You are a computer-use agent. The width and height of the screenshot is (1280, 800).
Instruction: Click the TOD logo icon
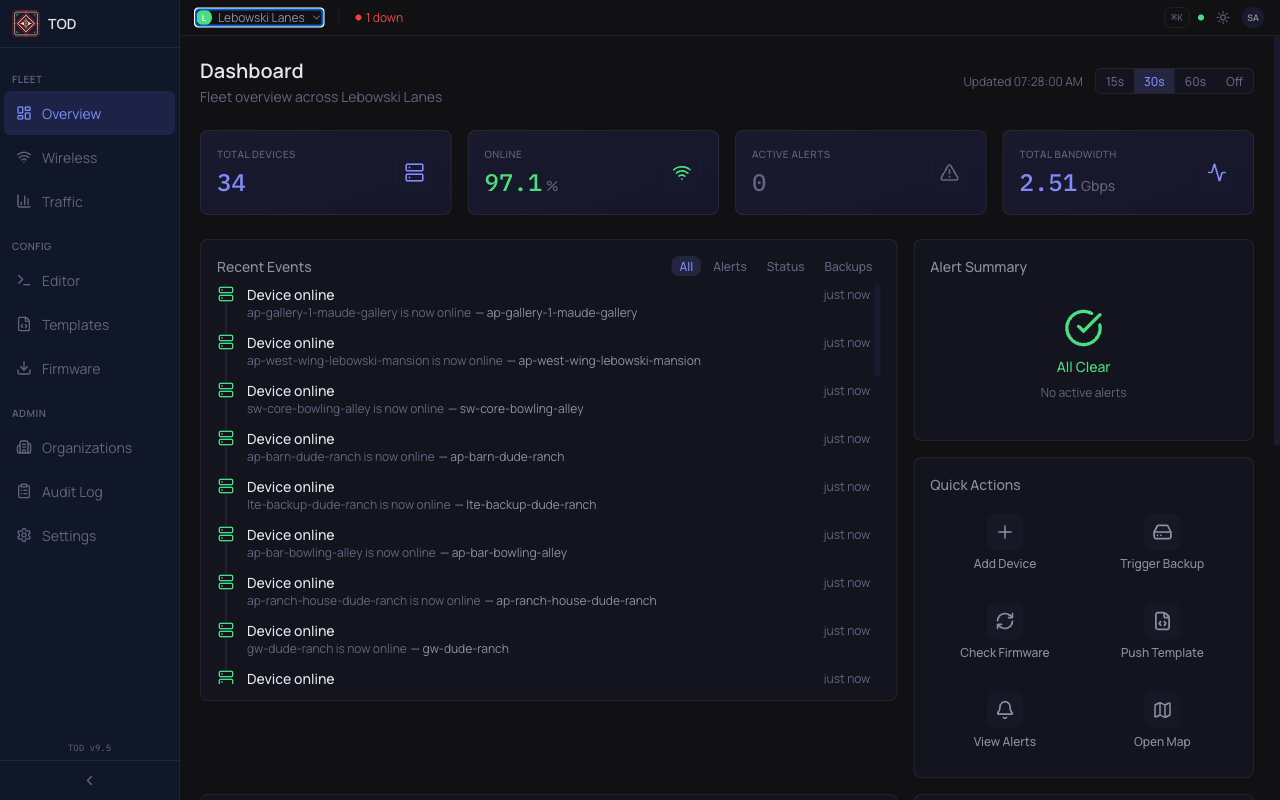click(25, 23)
